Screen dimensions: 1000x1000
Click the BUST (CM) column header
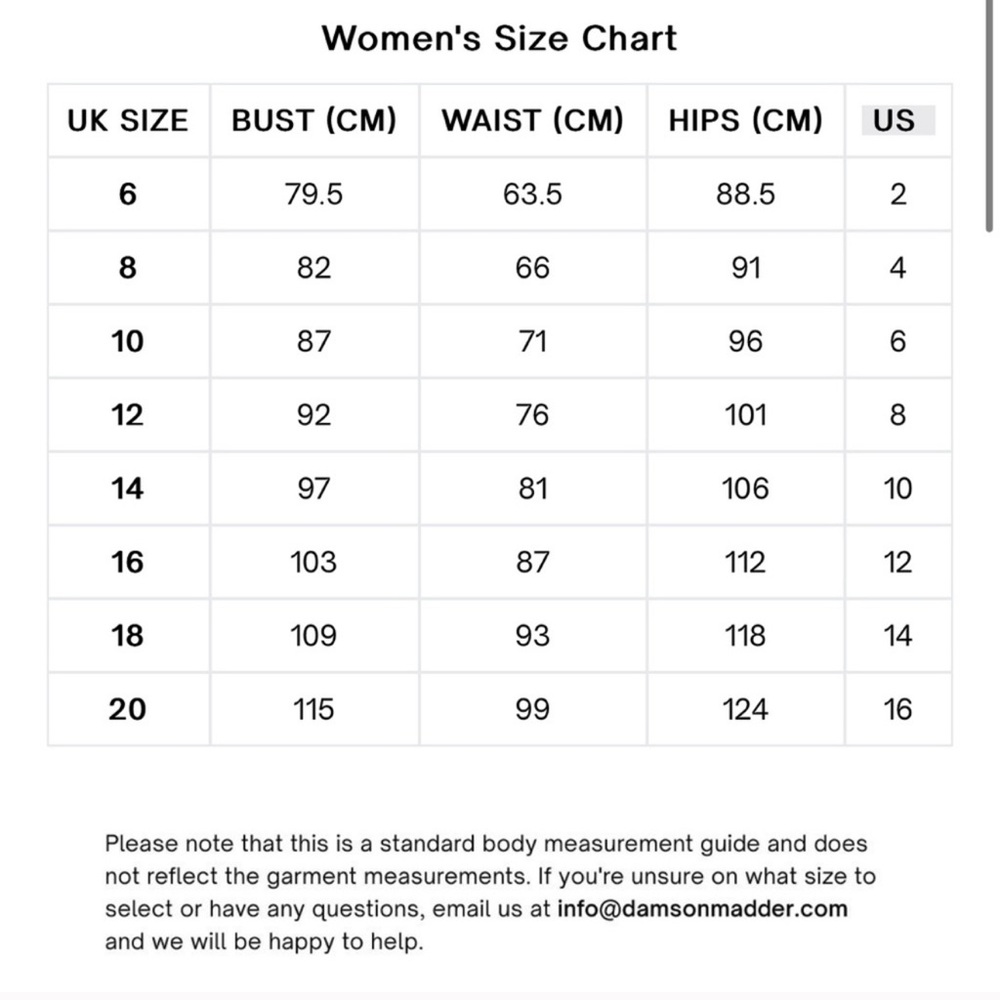click(314, 121)
